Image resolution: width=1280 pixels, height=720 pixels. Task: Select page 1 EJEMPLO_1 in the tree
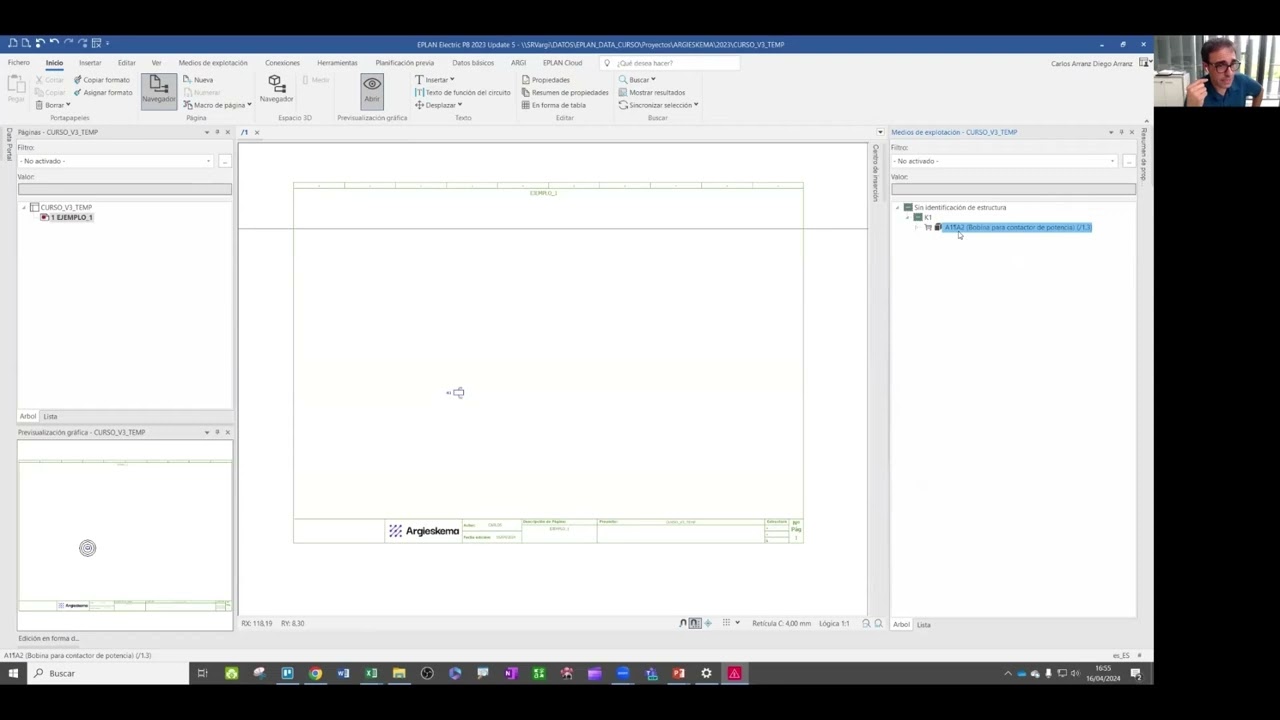pyautogui.click(x=71, y=217)
